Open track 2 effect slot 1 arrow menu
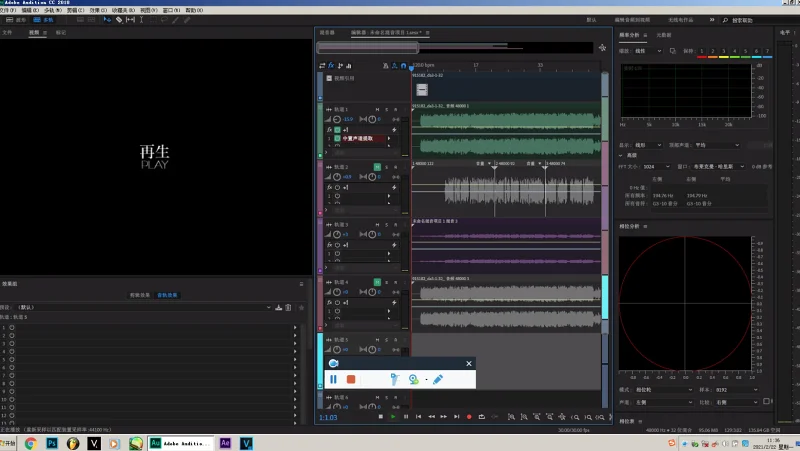Screen dimensions: 800x451 (x=389, y=196)
